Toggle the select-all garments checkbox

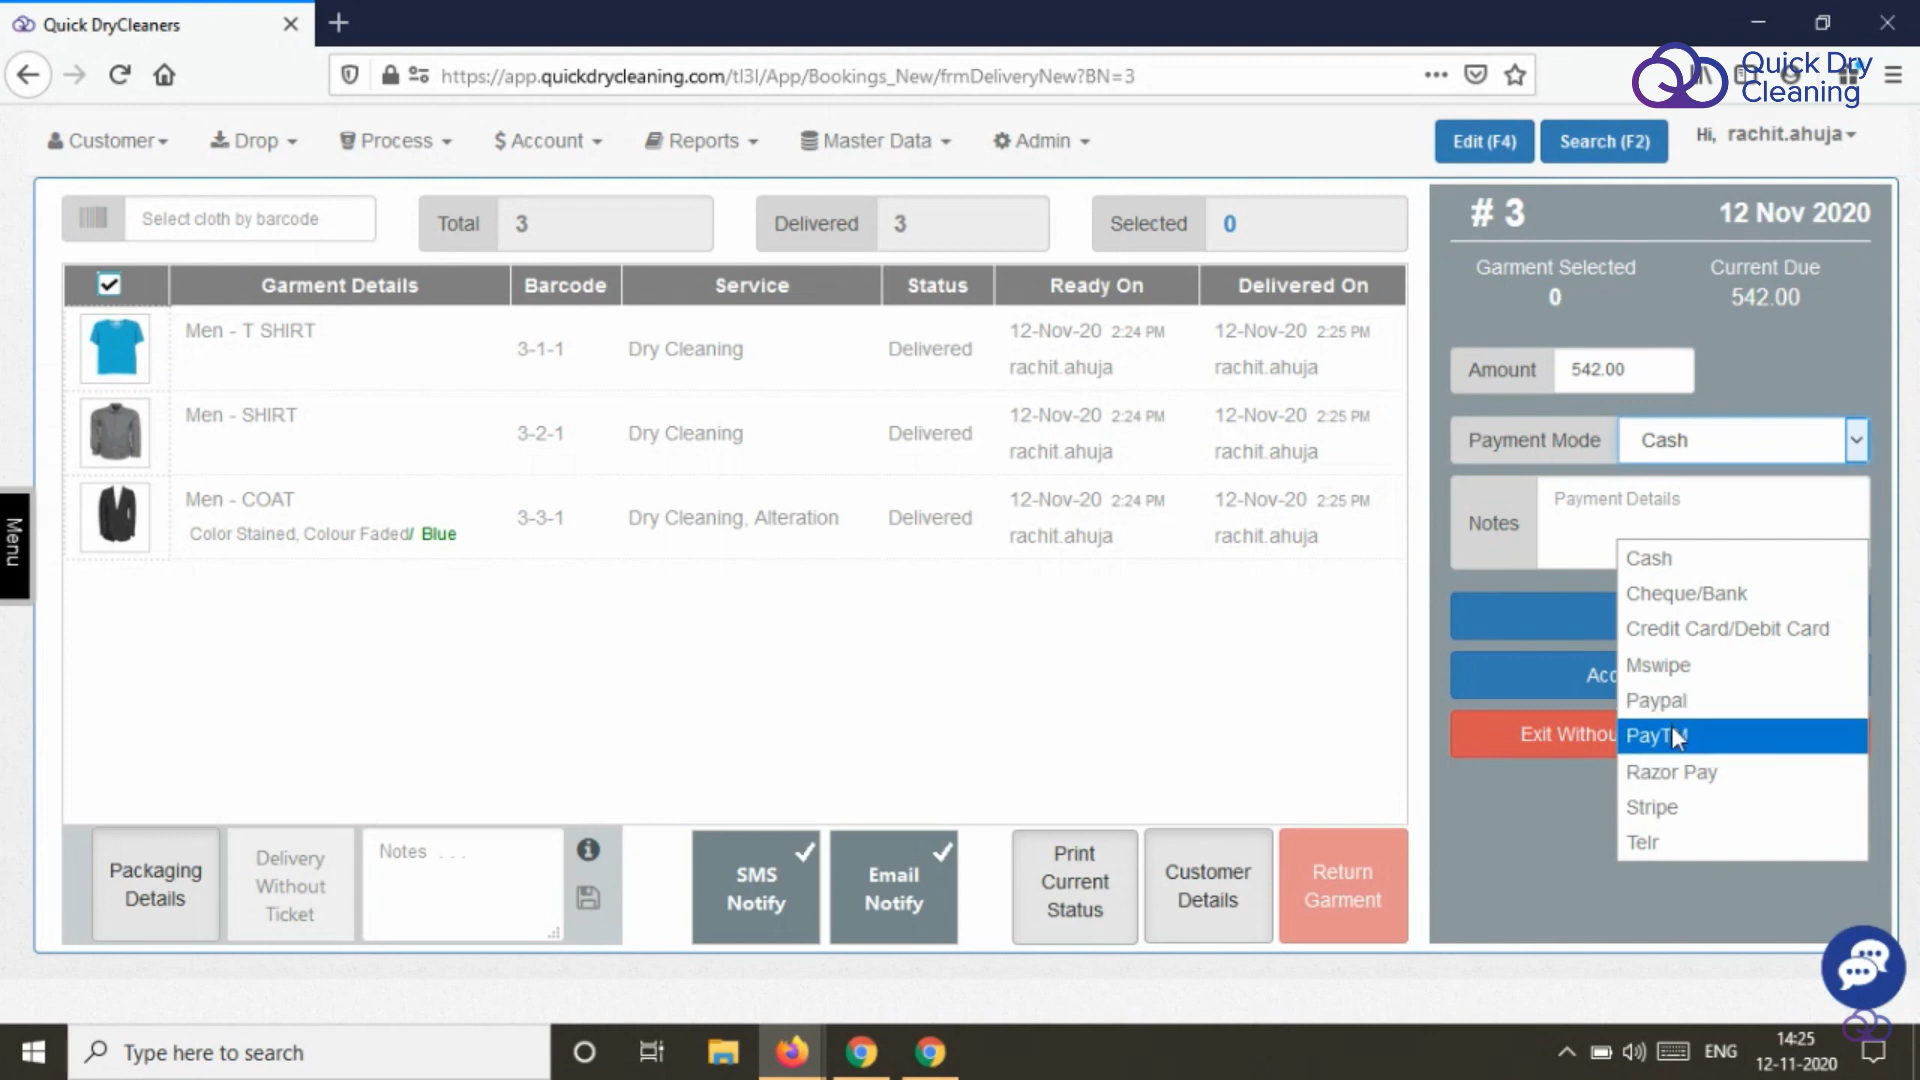coord(109,284)
